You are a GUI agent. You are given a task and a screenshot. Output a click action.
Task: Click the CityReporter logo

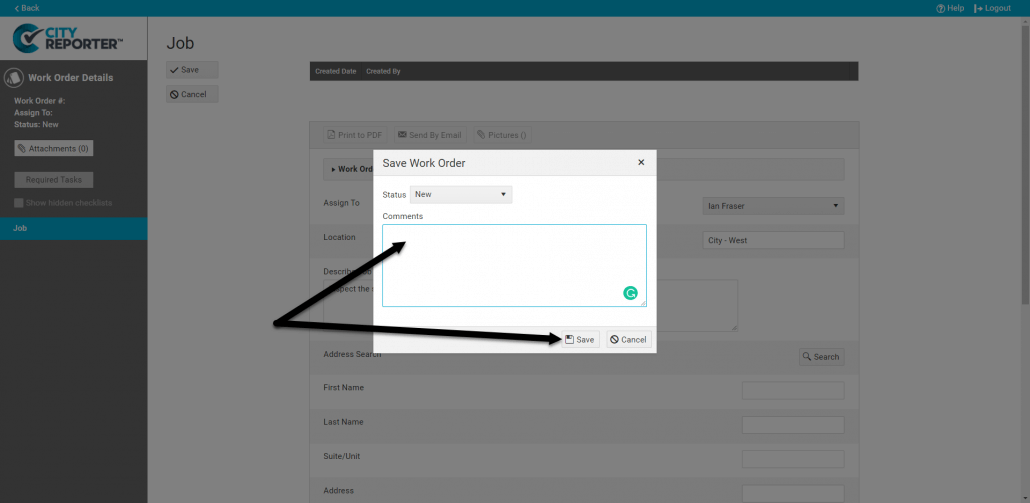pyautogui.click(x=68, y=40)
